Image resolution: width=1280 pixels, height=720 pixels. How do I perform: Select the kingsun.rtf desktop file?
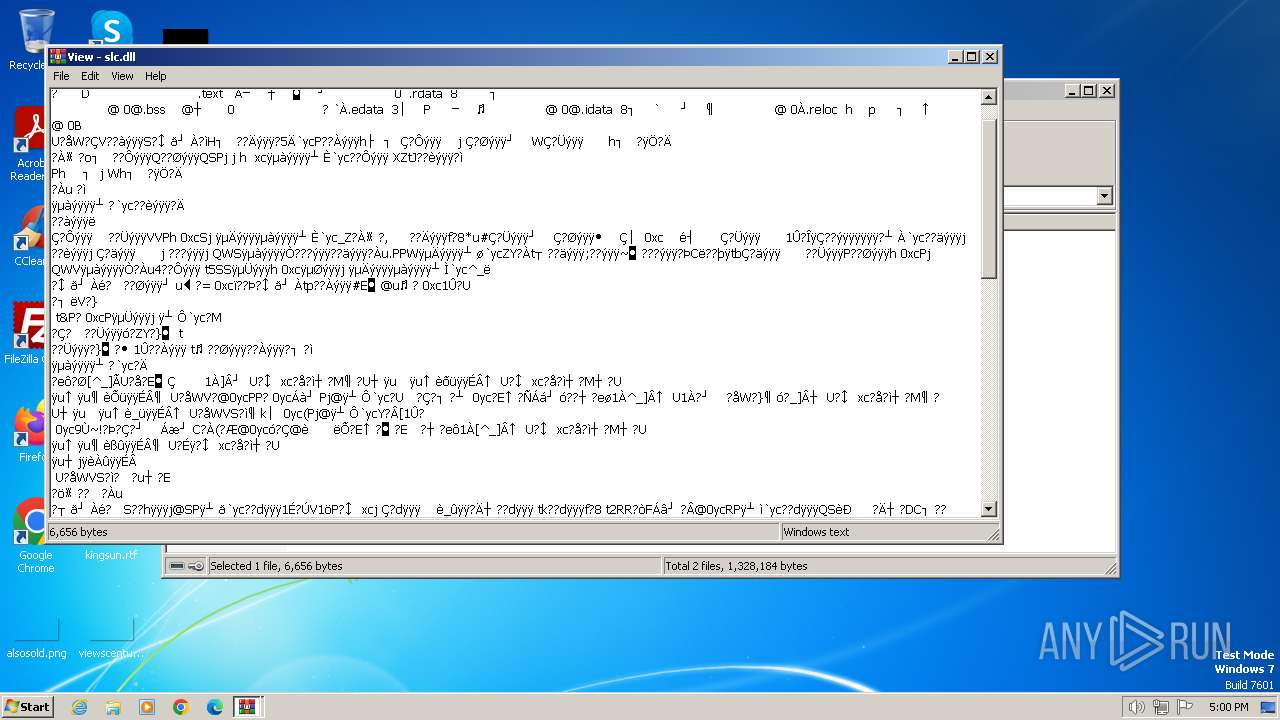coord(111,555)
